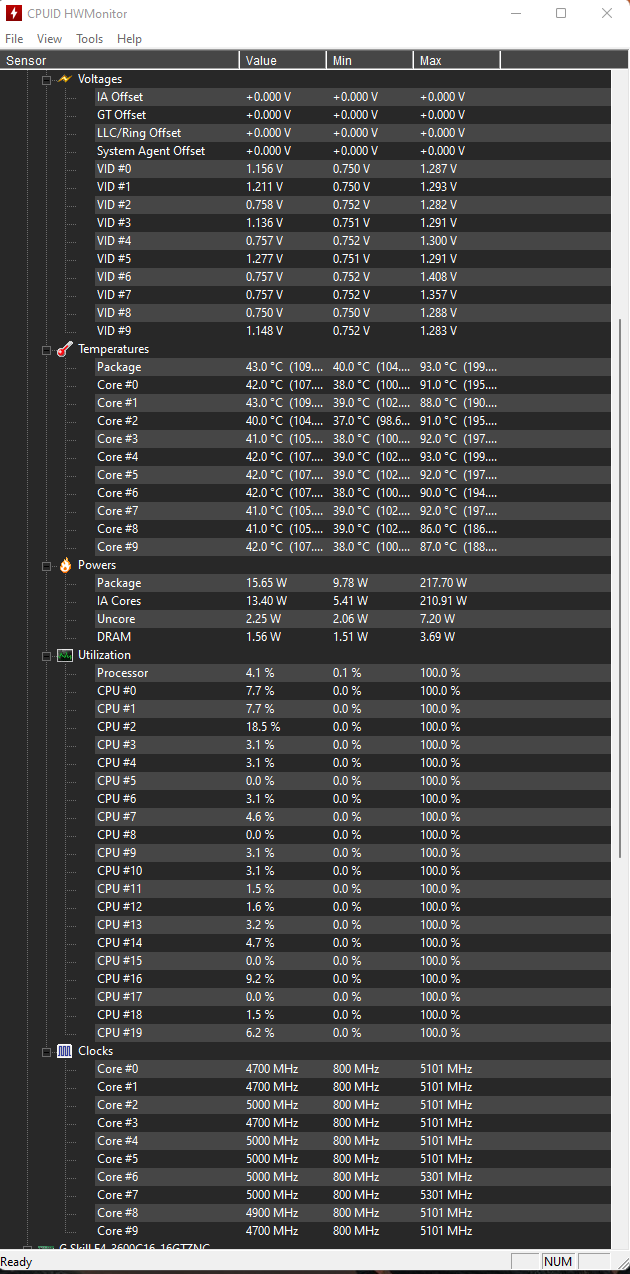Click the 217.70 W max package power
The width and height of the screenshot is (630, 1274).
click(443, 583)
